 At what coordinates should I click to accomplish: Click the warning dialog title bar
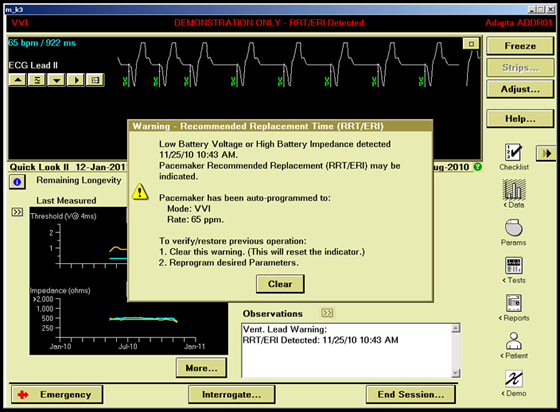click(x=280, y=126)
